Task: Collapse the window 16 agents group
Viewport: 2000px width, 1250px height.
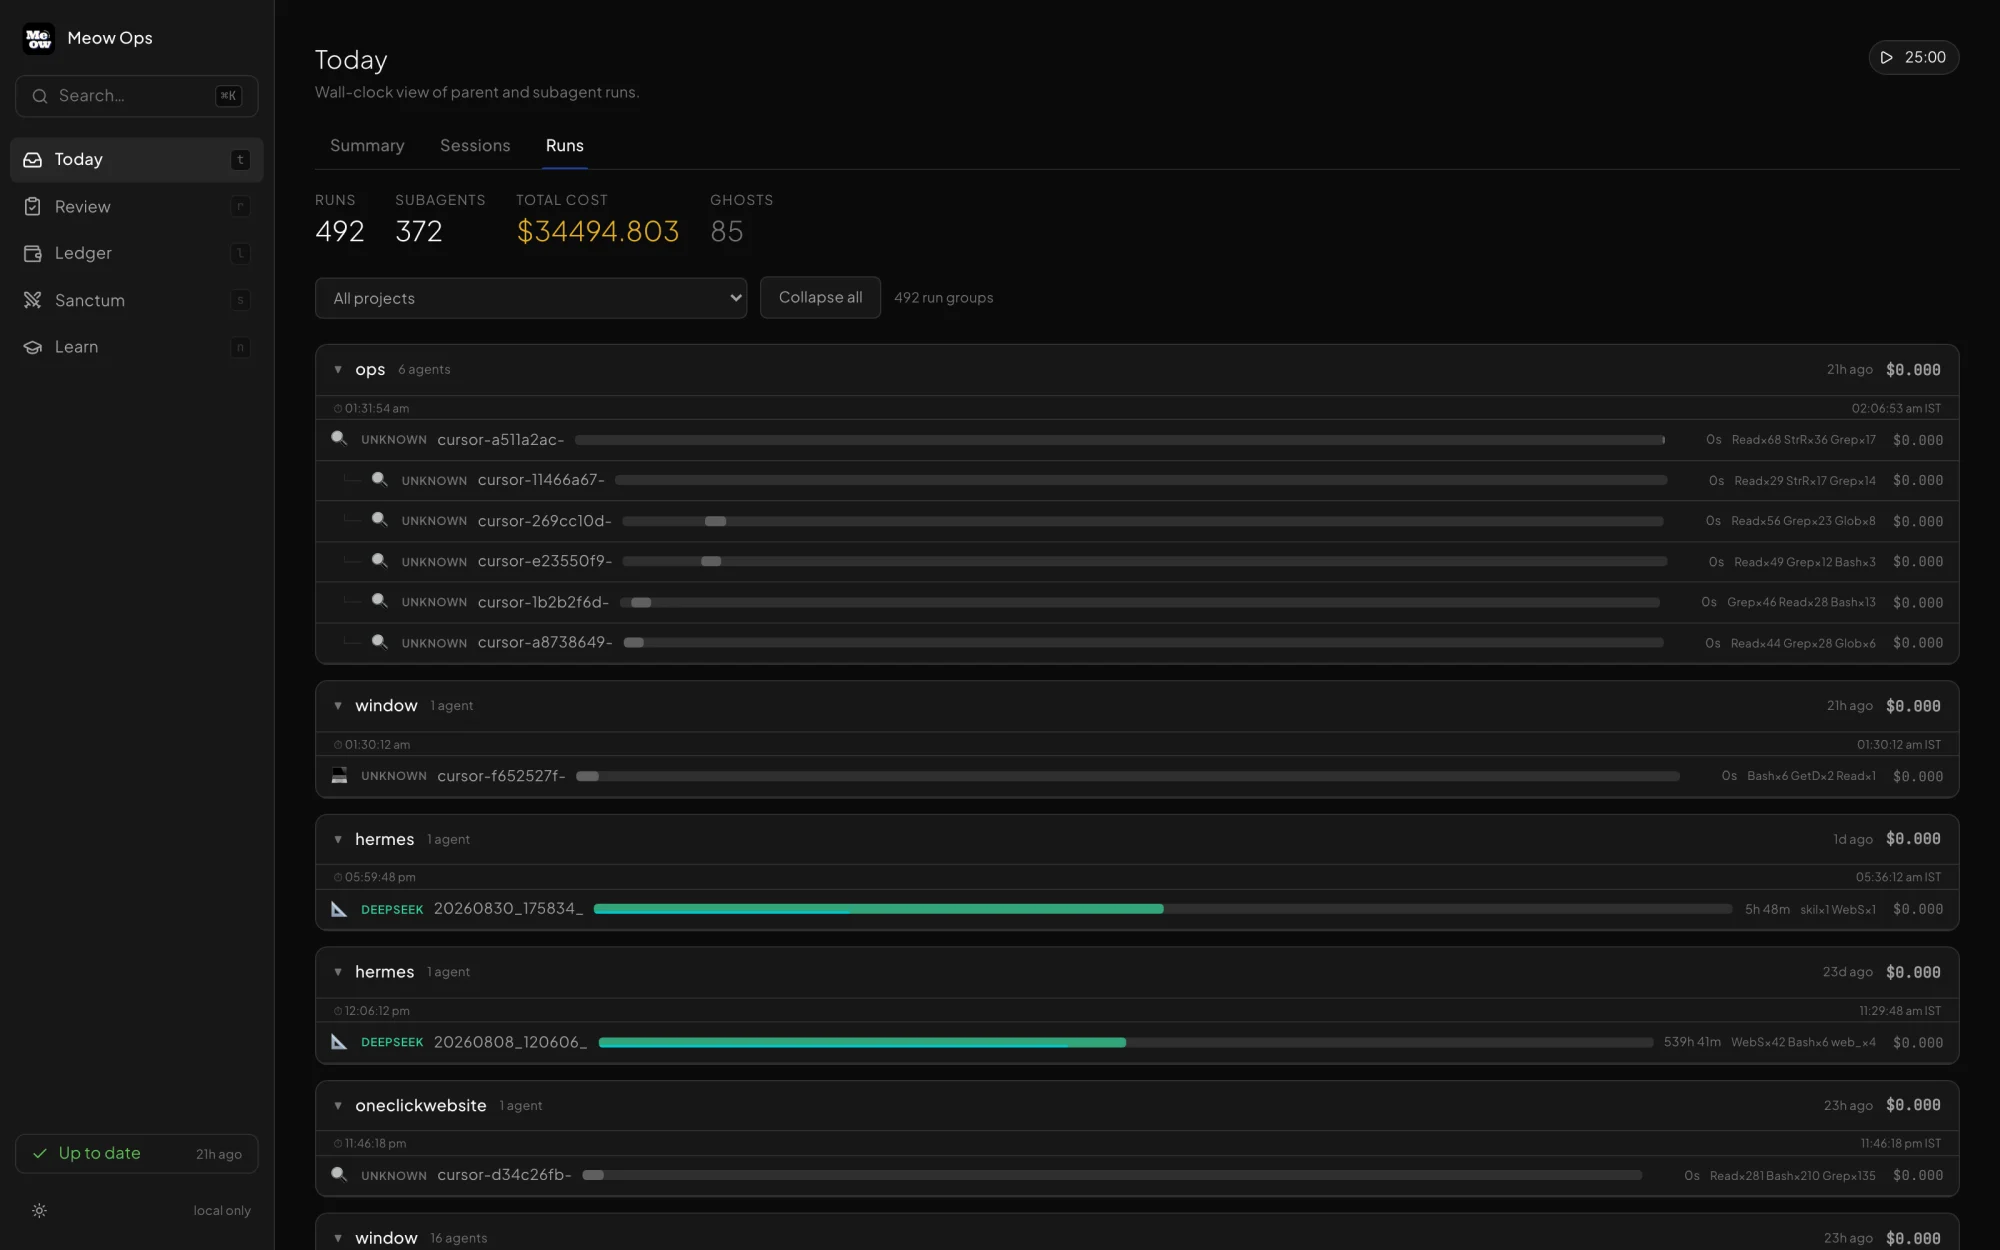Action: tap(338, 1239)
